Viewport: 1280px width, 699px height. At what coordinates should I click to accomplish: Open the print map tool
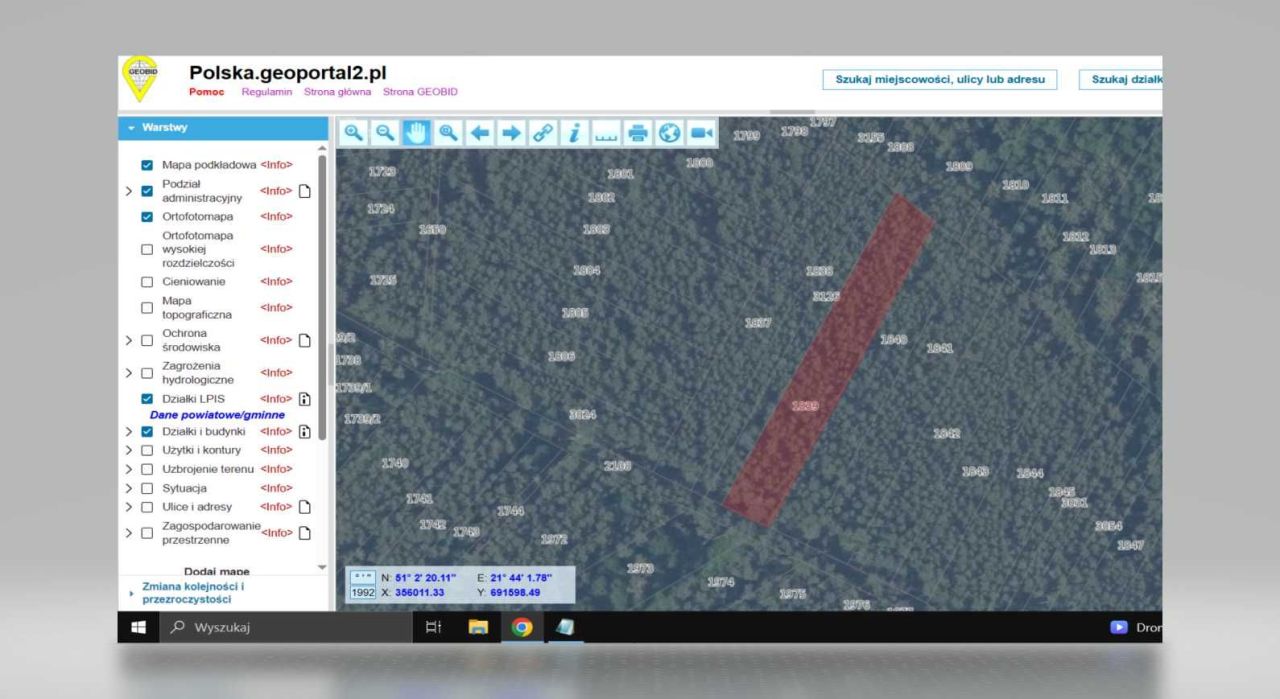[x=638, y=132]
